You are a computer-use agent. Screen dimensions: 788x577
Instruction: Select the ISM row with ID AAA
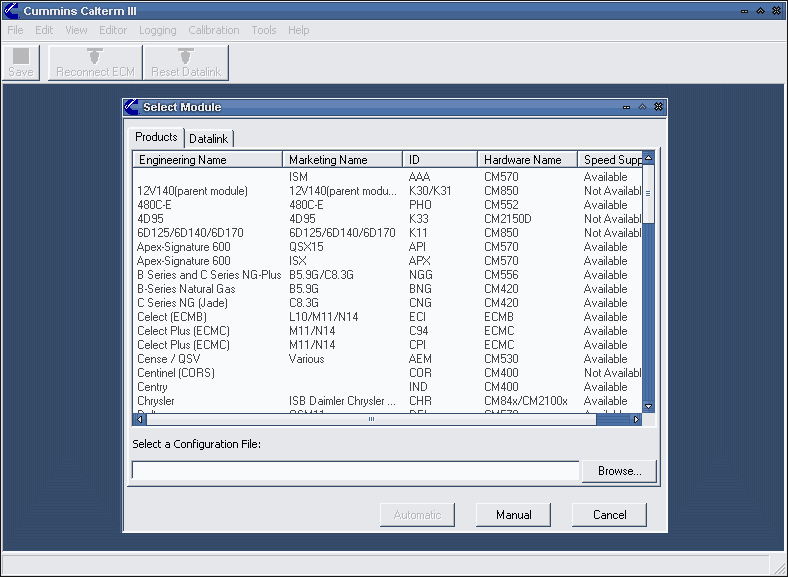[x=387, y=177]
